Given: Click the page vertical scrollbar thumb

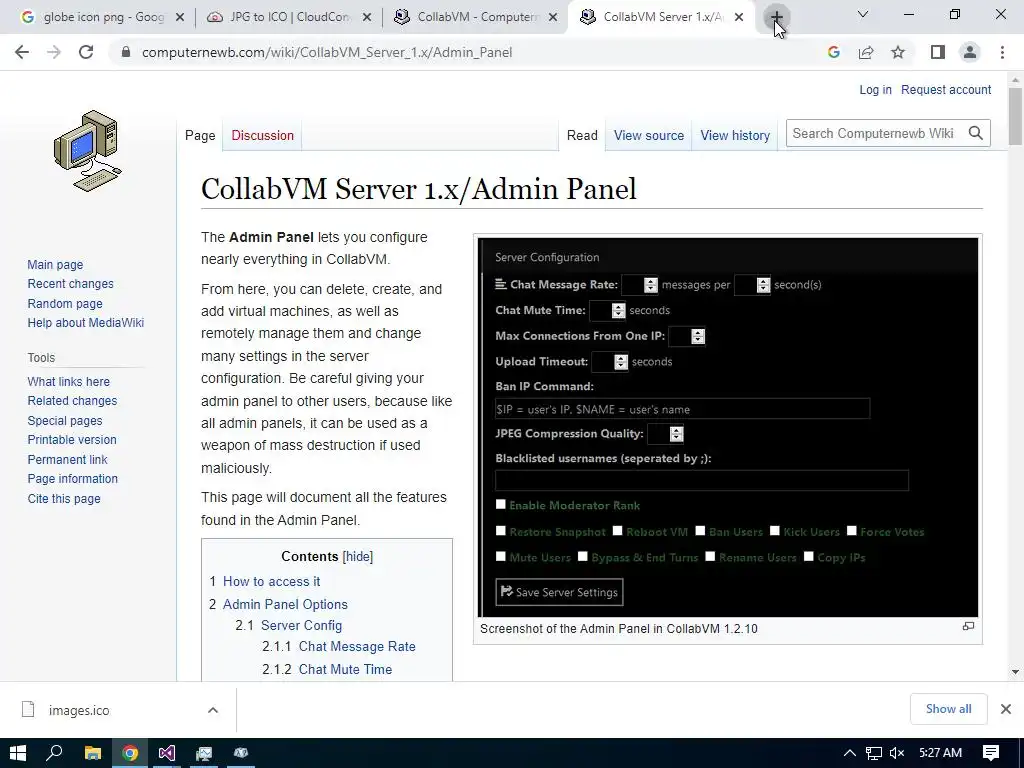Looking at the screenshot, I should (x=1015, y=116).
